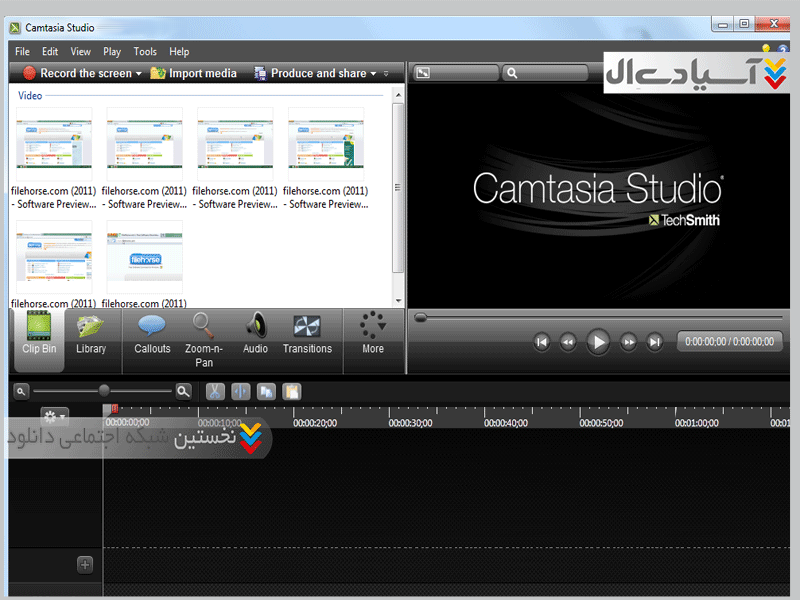This screenshot has height=600, width=800.
Task: Open the Play menu
Action: (x=112, y=52)
